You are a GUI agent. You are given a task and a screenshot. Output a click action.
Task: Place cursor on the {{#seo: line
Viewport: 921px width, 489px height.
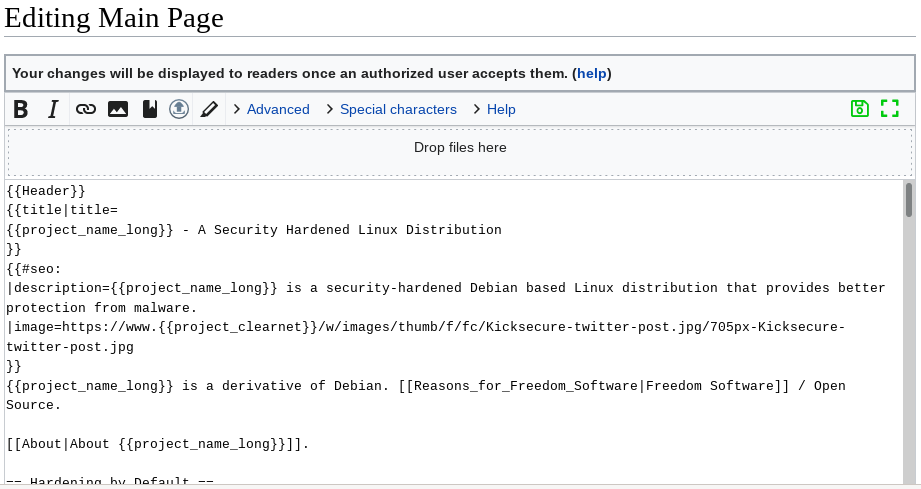click(x=34, y=268)
